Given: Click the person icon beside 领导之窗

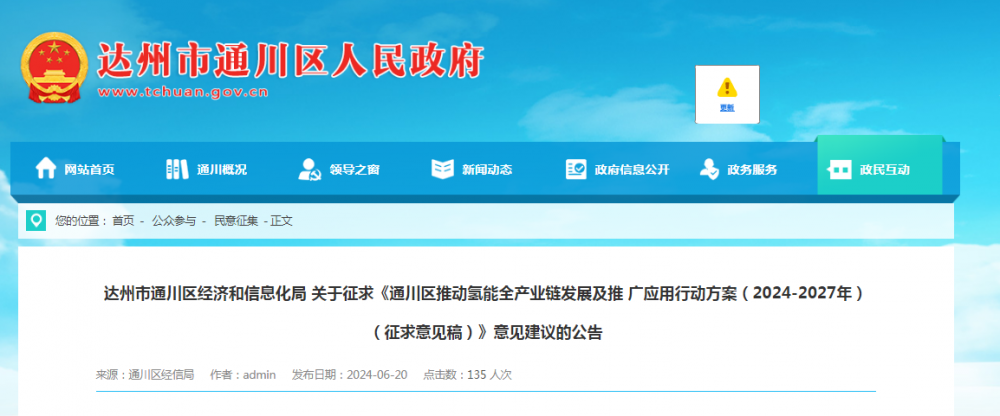Looking at the screenshot, I should click(x=310, y=169).
